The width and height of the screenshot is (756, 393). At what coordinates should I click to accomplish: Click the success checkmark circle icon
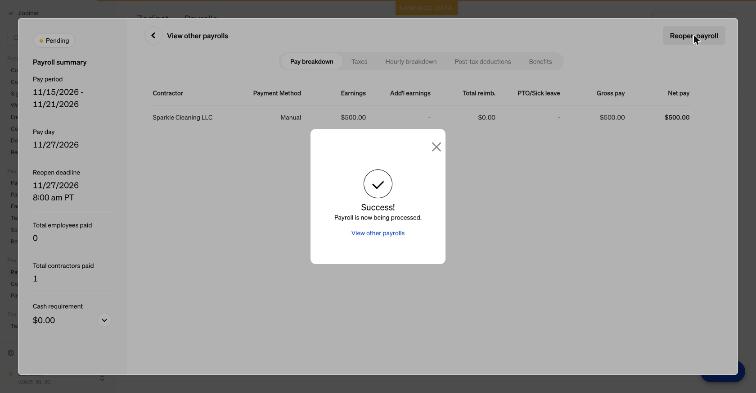click(x=378, y=184)
